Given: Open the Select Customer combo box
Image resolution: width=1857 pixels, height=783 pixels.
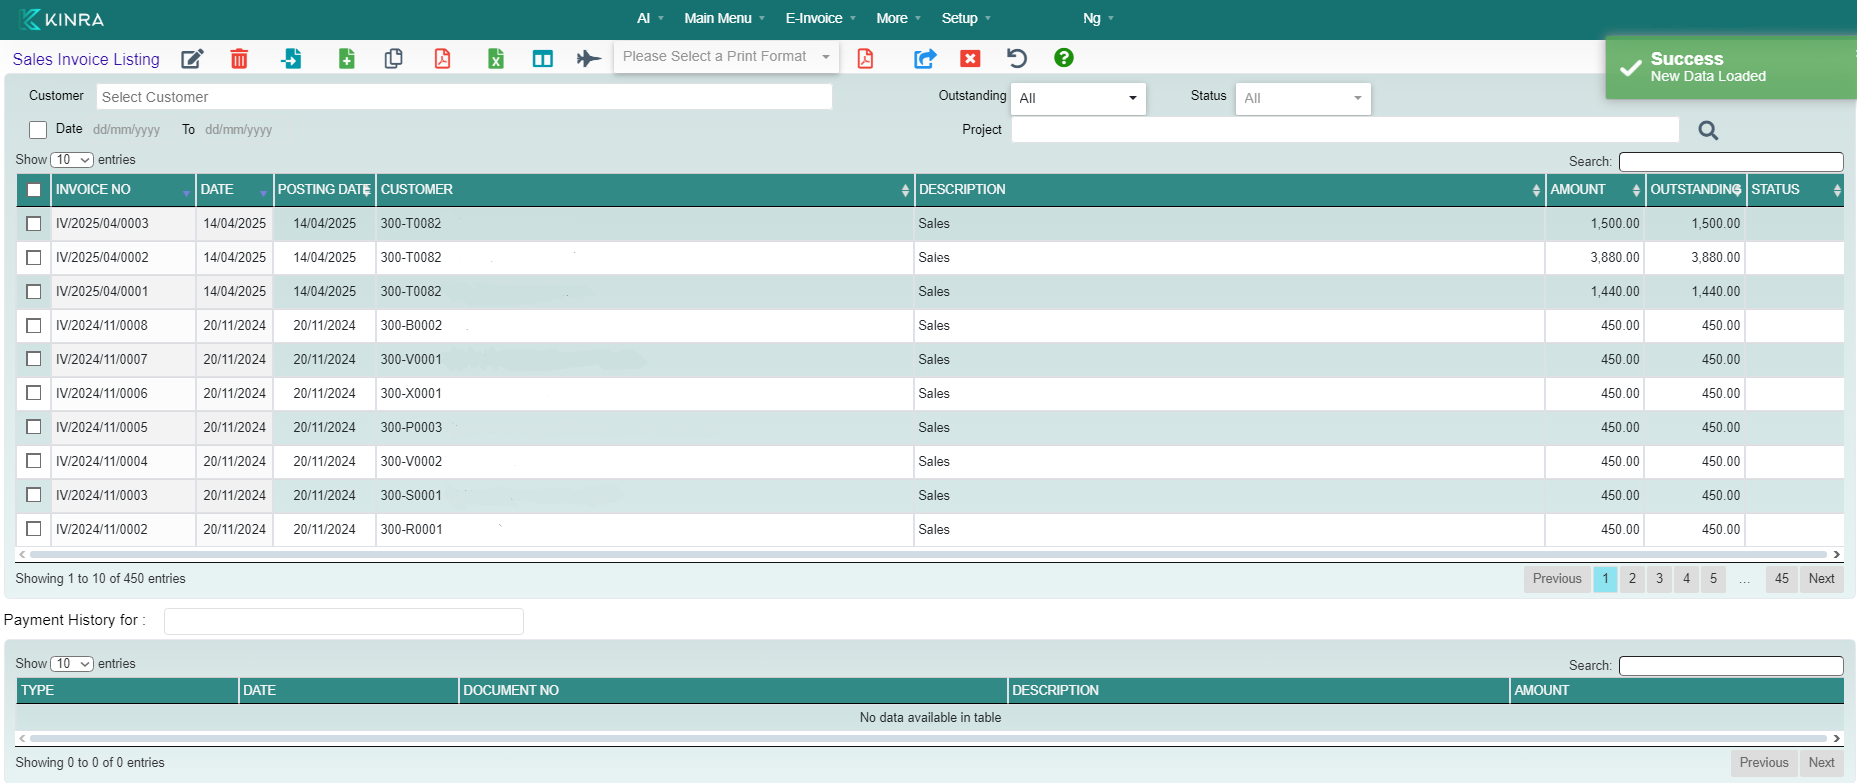Looking at the screenshot, I should click(464, 97).
